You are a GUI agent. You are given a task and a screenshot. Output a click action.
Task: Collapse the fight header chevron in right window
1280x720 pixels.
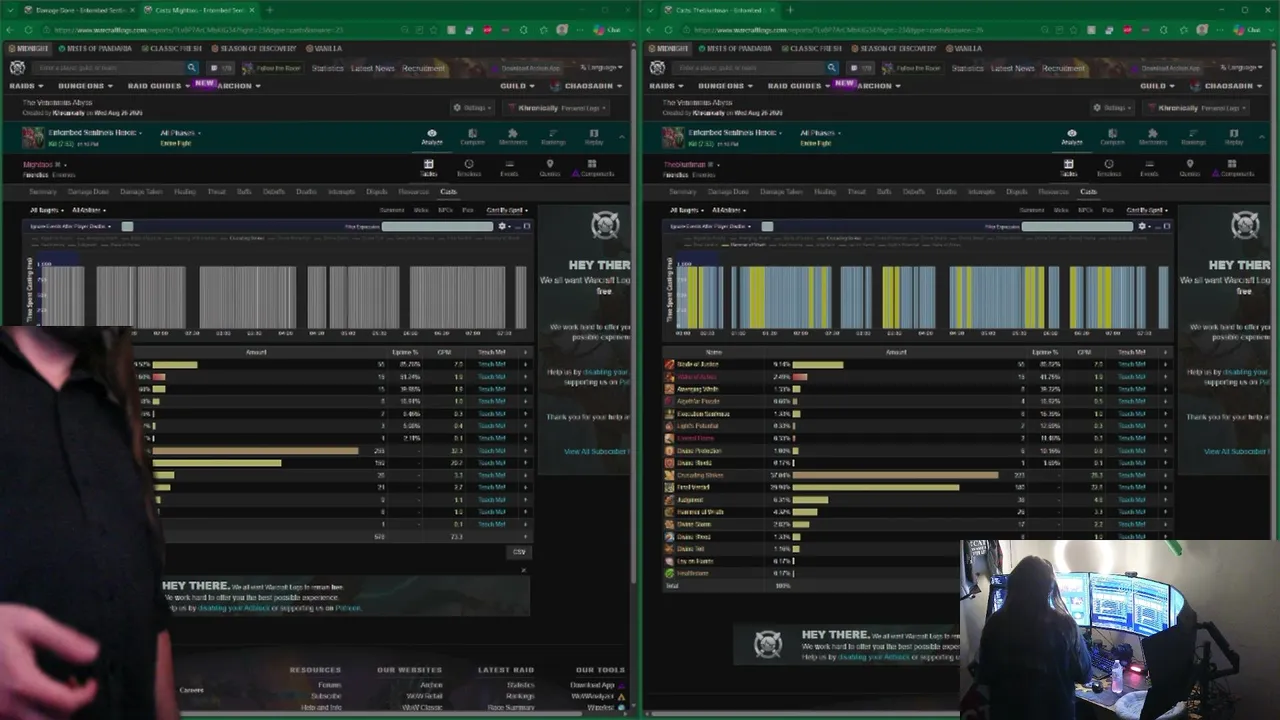(x=1262, y=136)
